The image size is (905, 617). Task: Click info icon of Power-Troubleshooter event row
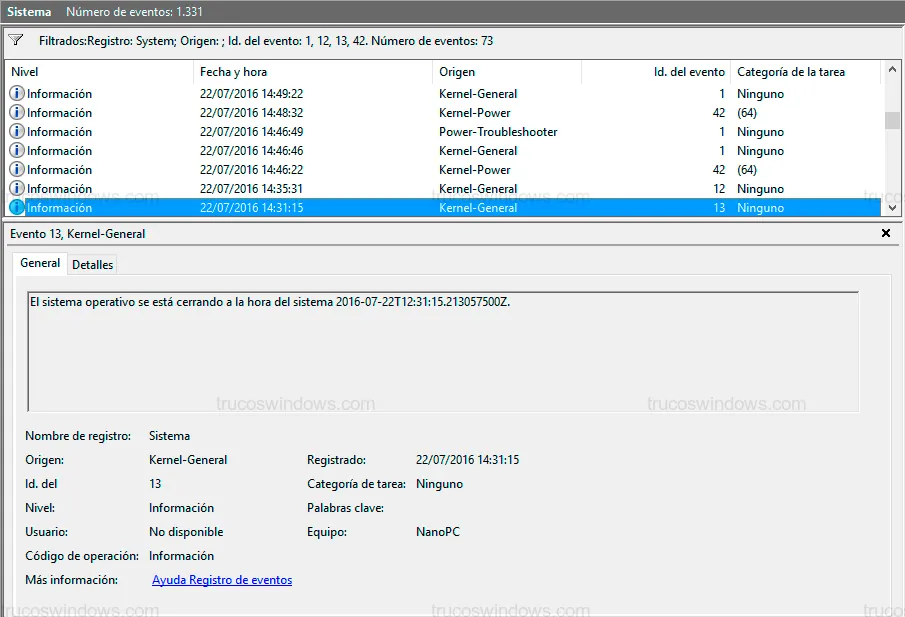pyautogui.click(x=17, y=132)
